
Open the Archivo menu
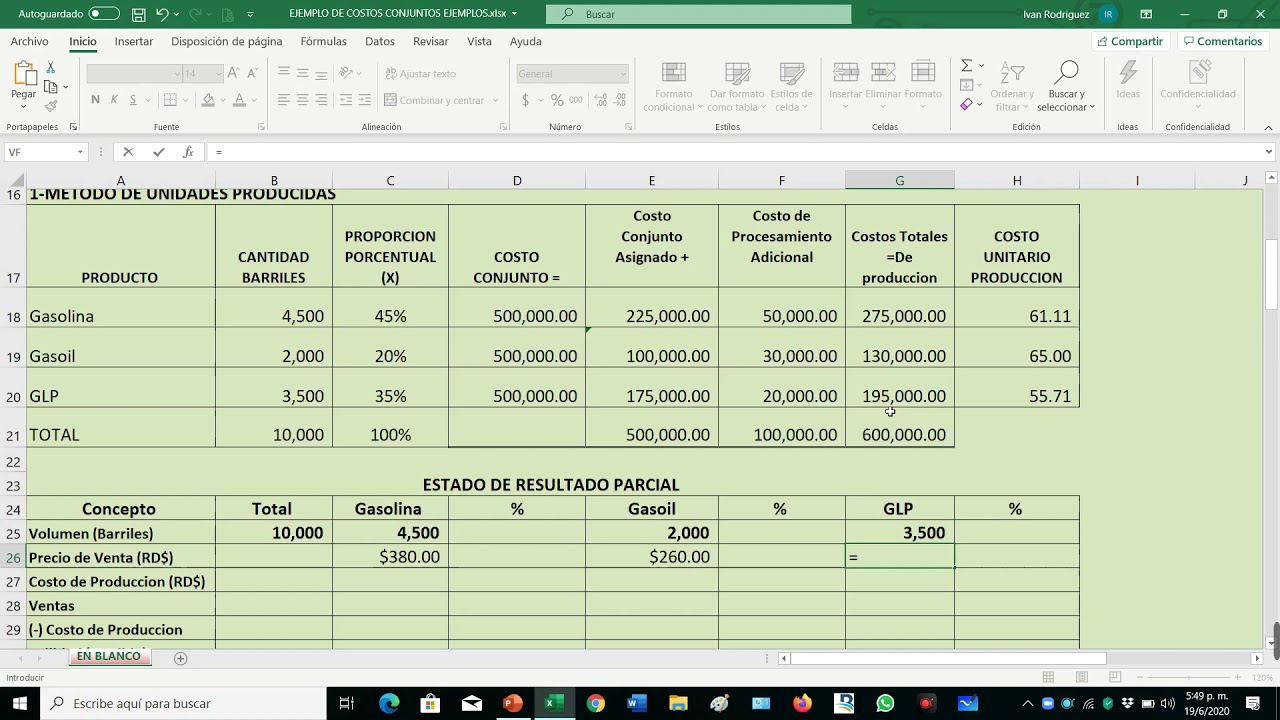pyautogui.click(x=29, y=41)
